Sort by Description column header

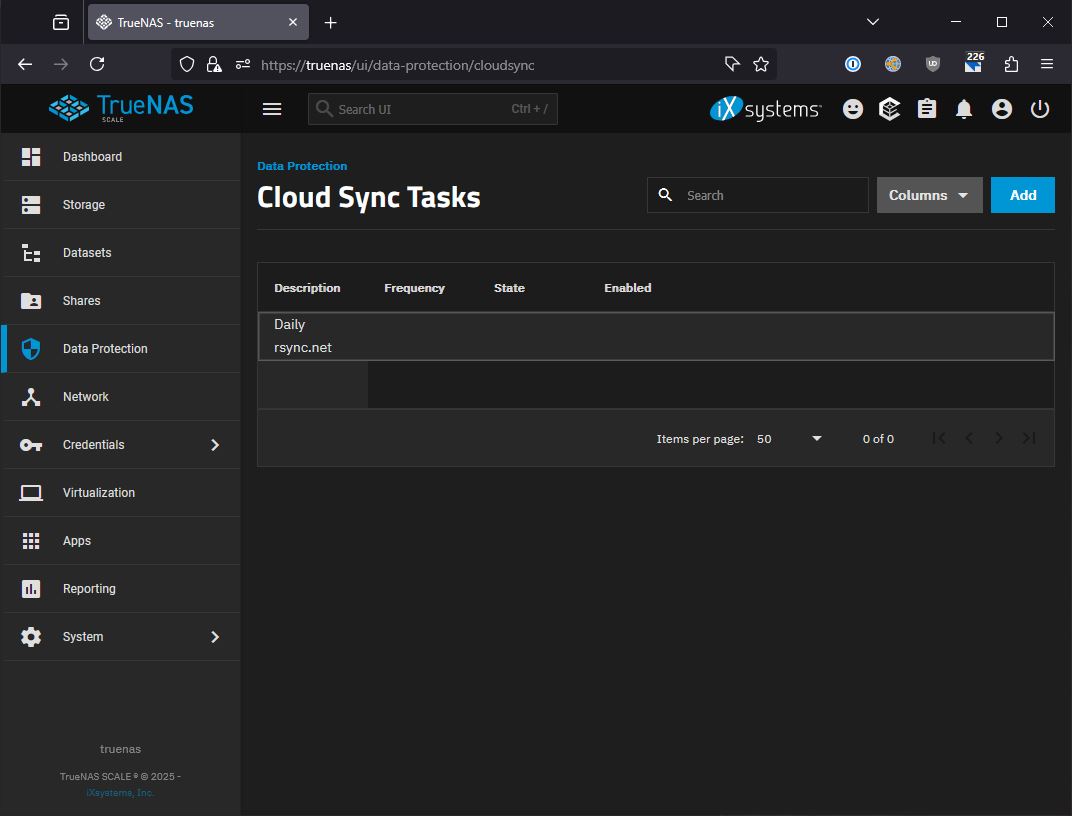[x=307, y=288]
